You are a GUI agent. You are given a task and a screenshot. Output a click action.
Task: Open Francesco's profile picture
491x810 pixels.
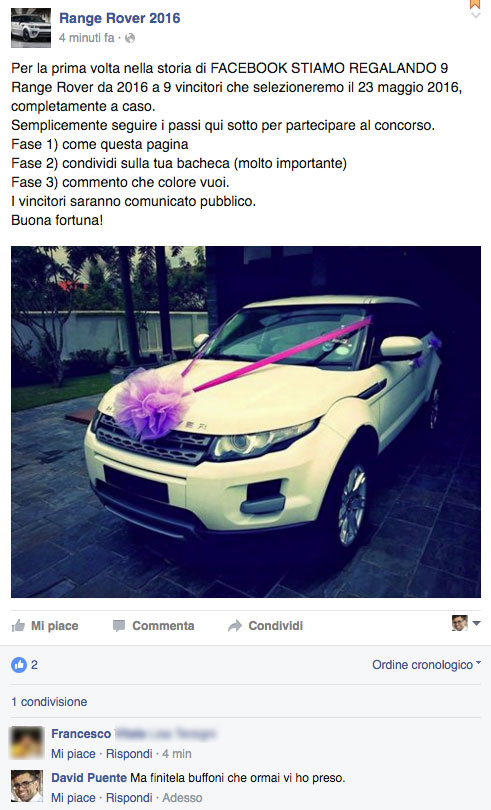27,742
